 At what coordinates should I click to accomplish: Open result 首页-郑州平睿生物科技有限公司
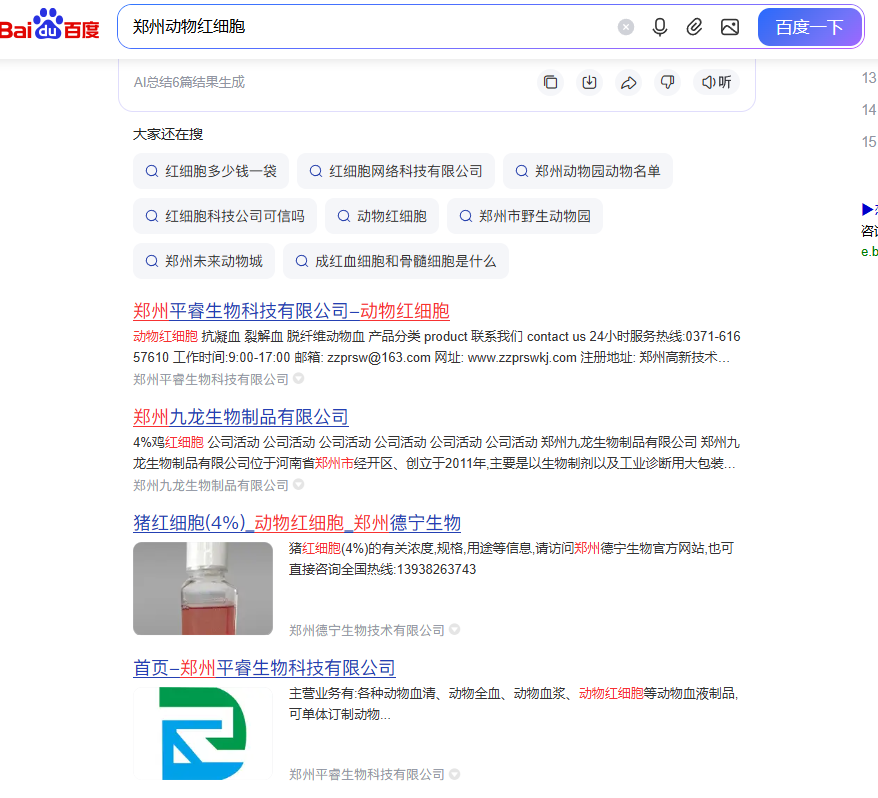tap(264, 668)
